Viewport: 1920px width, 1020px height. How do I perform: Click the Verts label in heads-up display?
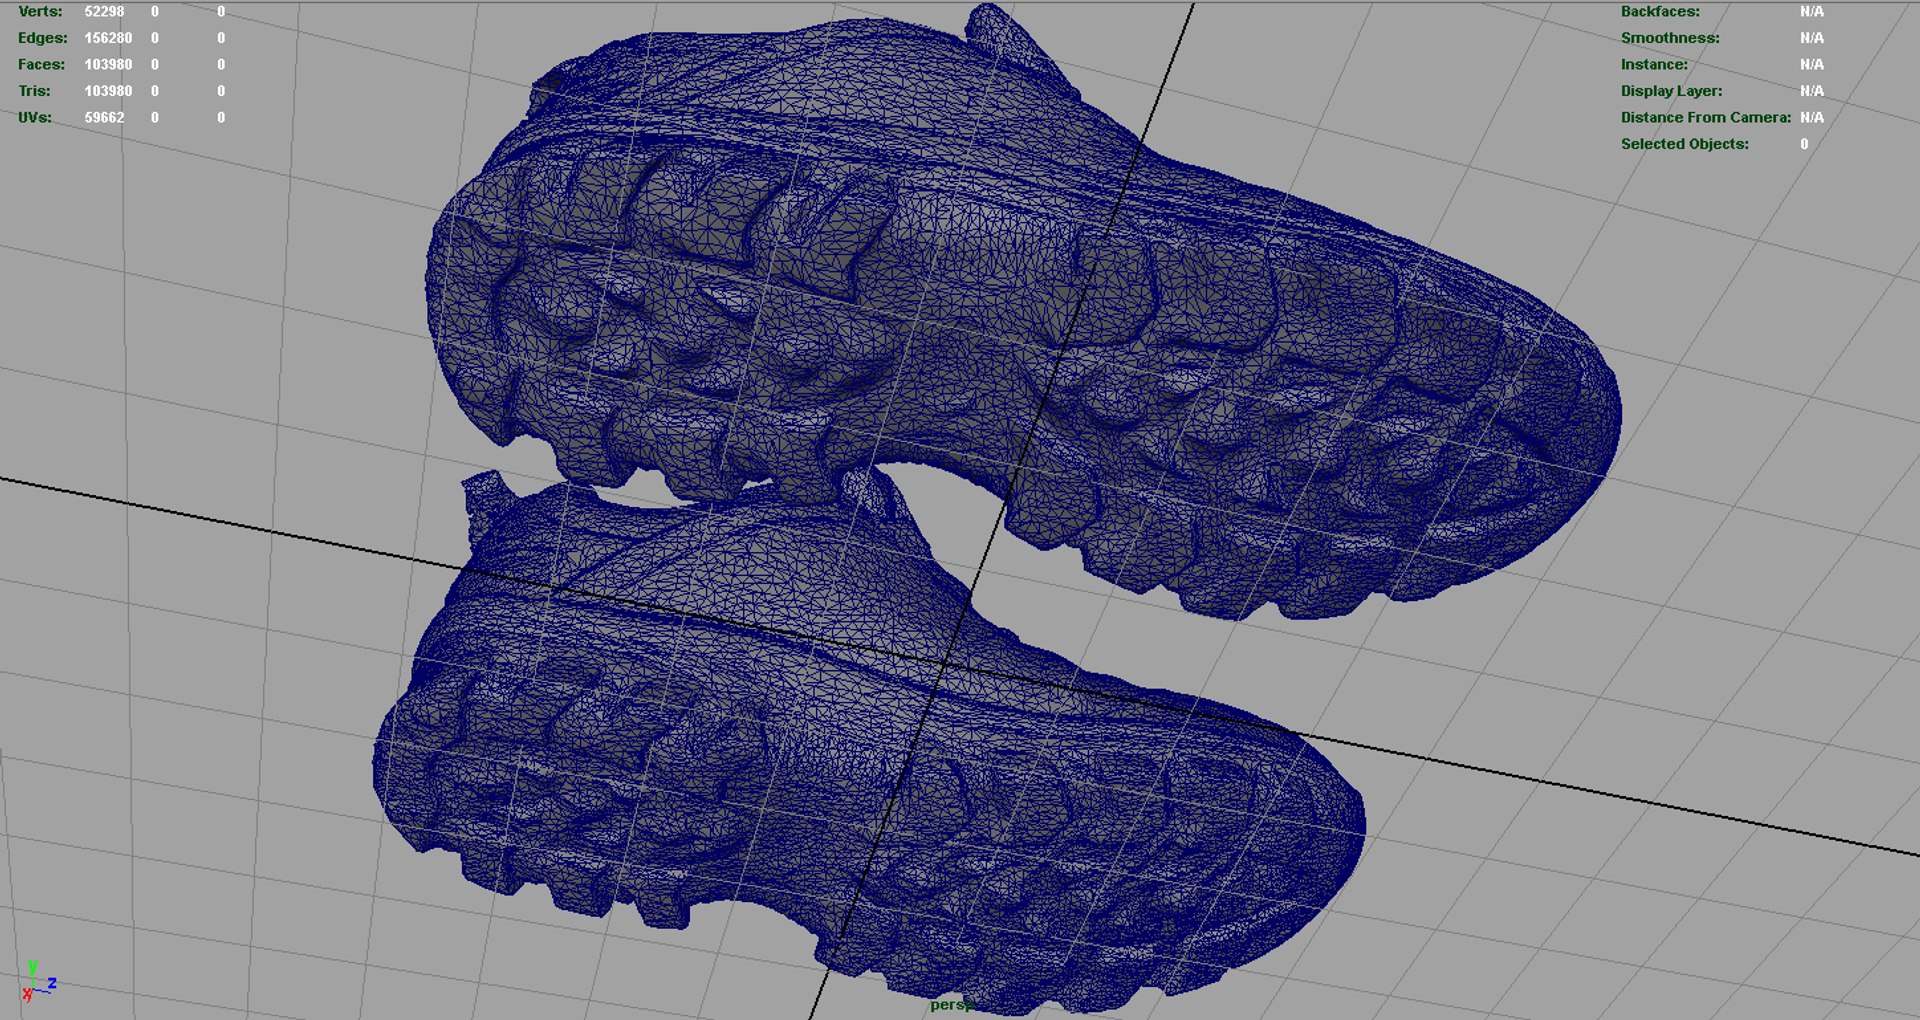(40, 12)
